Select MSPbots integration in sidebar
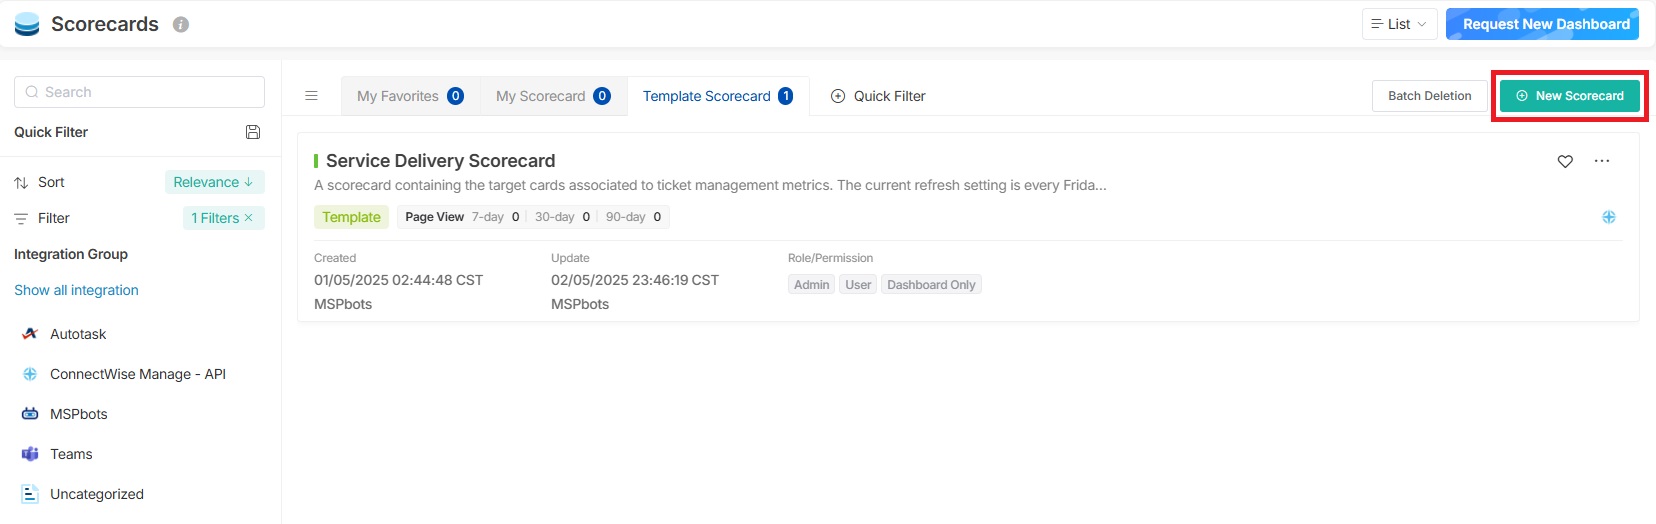Viewport: 1656px width, 524px height. (x=78, y=414)
